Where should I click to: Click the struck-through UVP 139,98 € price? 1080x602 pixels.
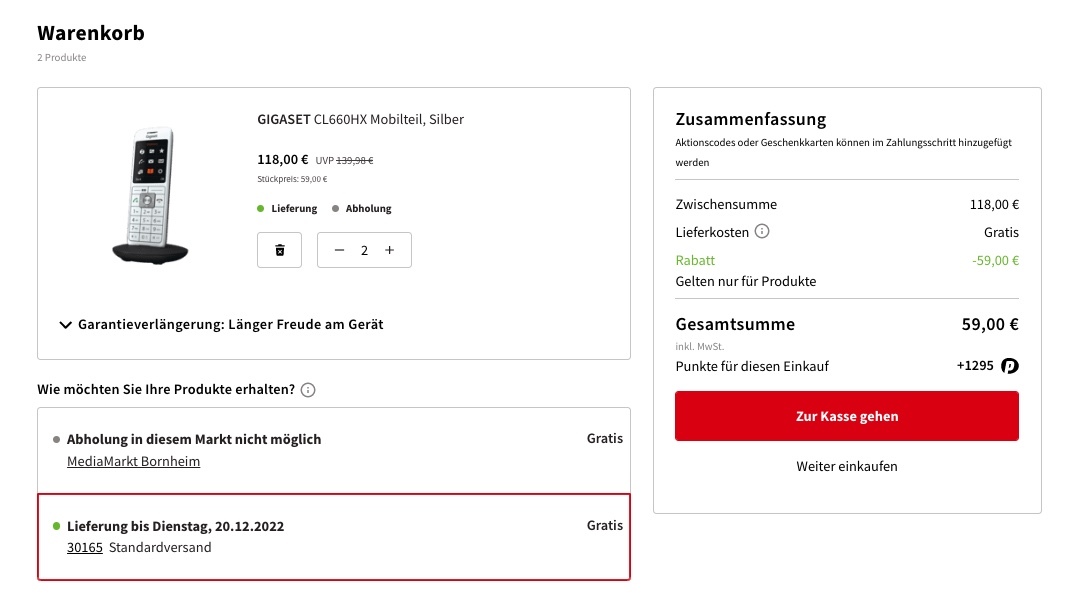point(344,160)
